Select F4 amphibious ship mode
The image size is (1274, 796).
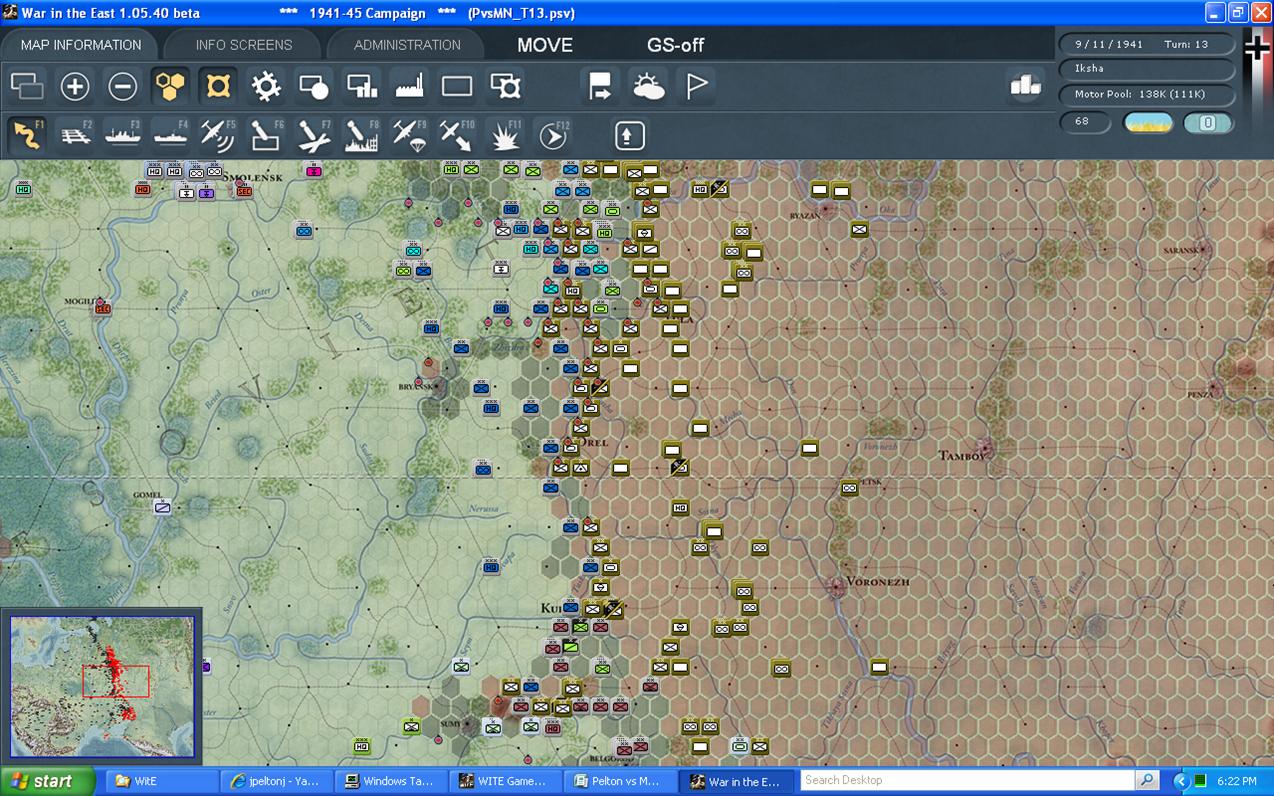tap(171, 135)
